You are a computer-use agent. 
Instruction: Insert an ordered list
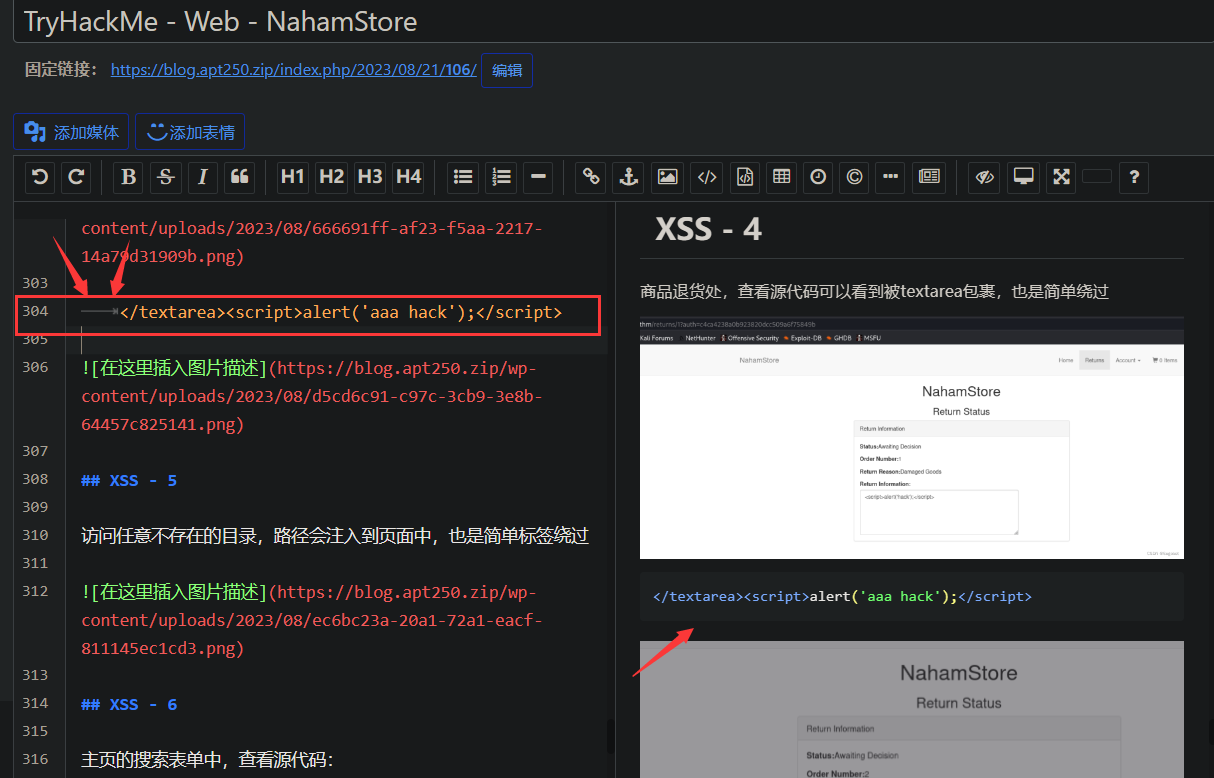(501, 177)
